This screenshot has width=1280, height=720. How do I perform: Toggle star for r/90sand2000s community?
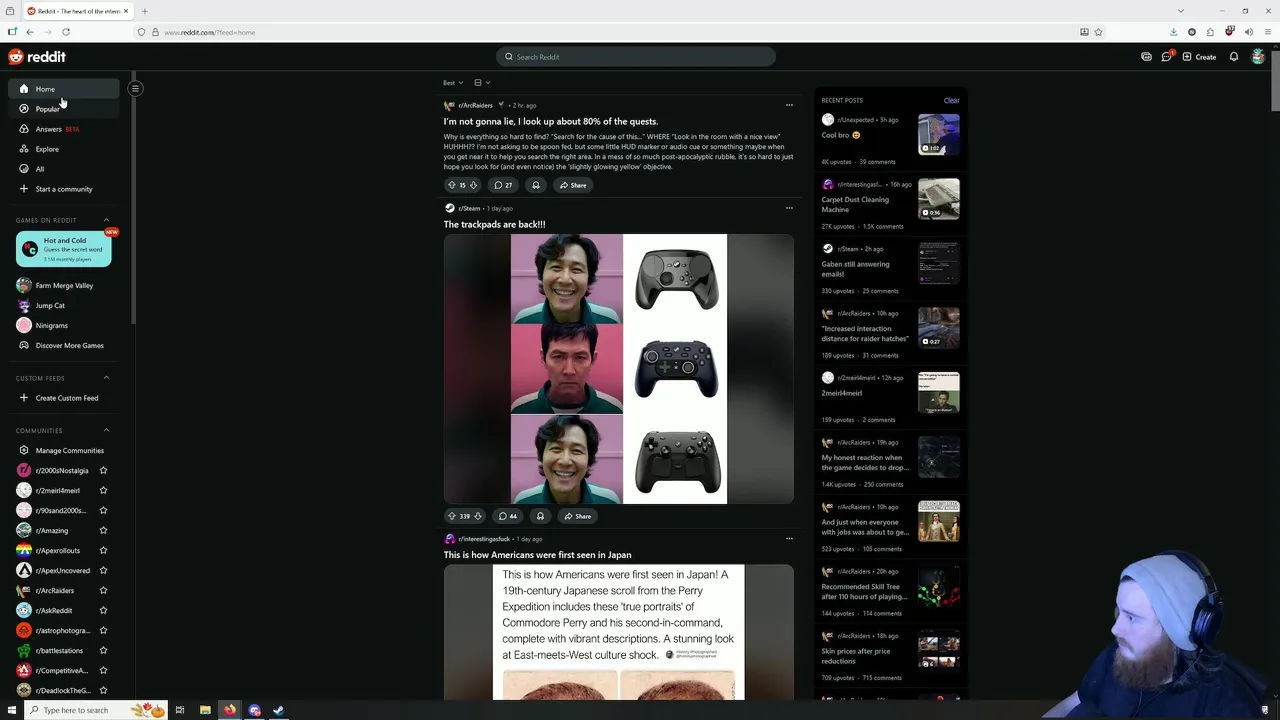103,510
